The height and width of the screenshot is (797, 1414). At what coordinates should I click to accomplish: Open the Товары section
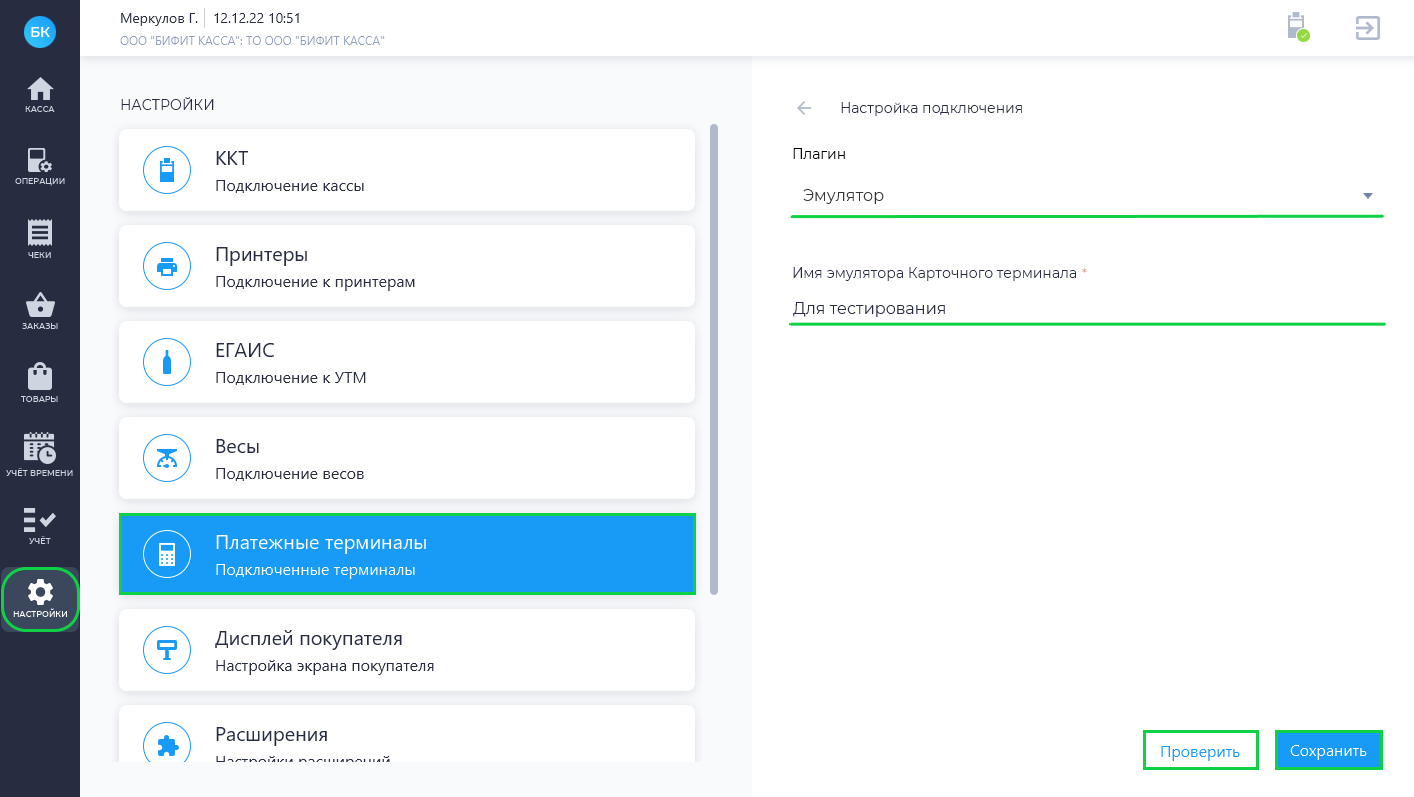point(40,383)
